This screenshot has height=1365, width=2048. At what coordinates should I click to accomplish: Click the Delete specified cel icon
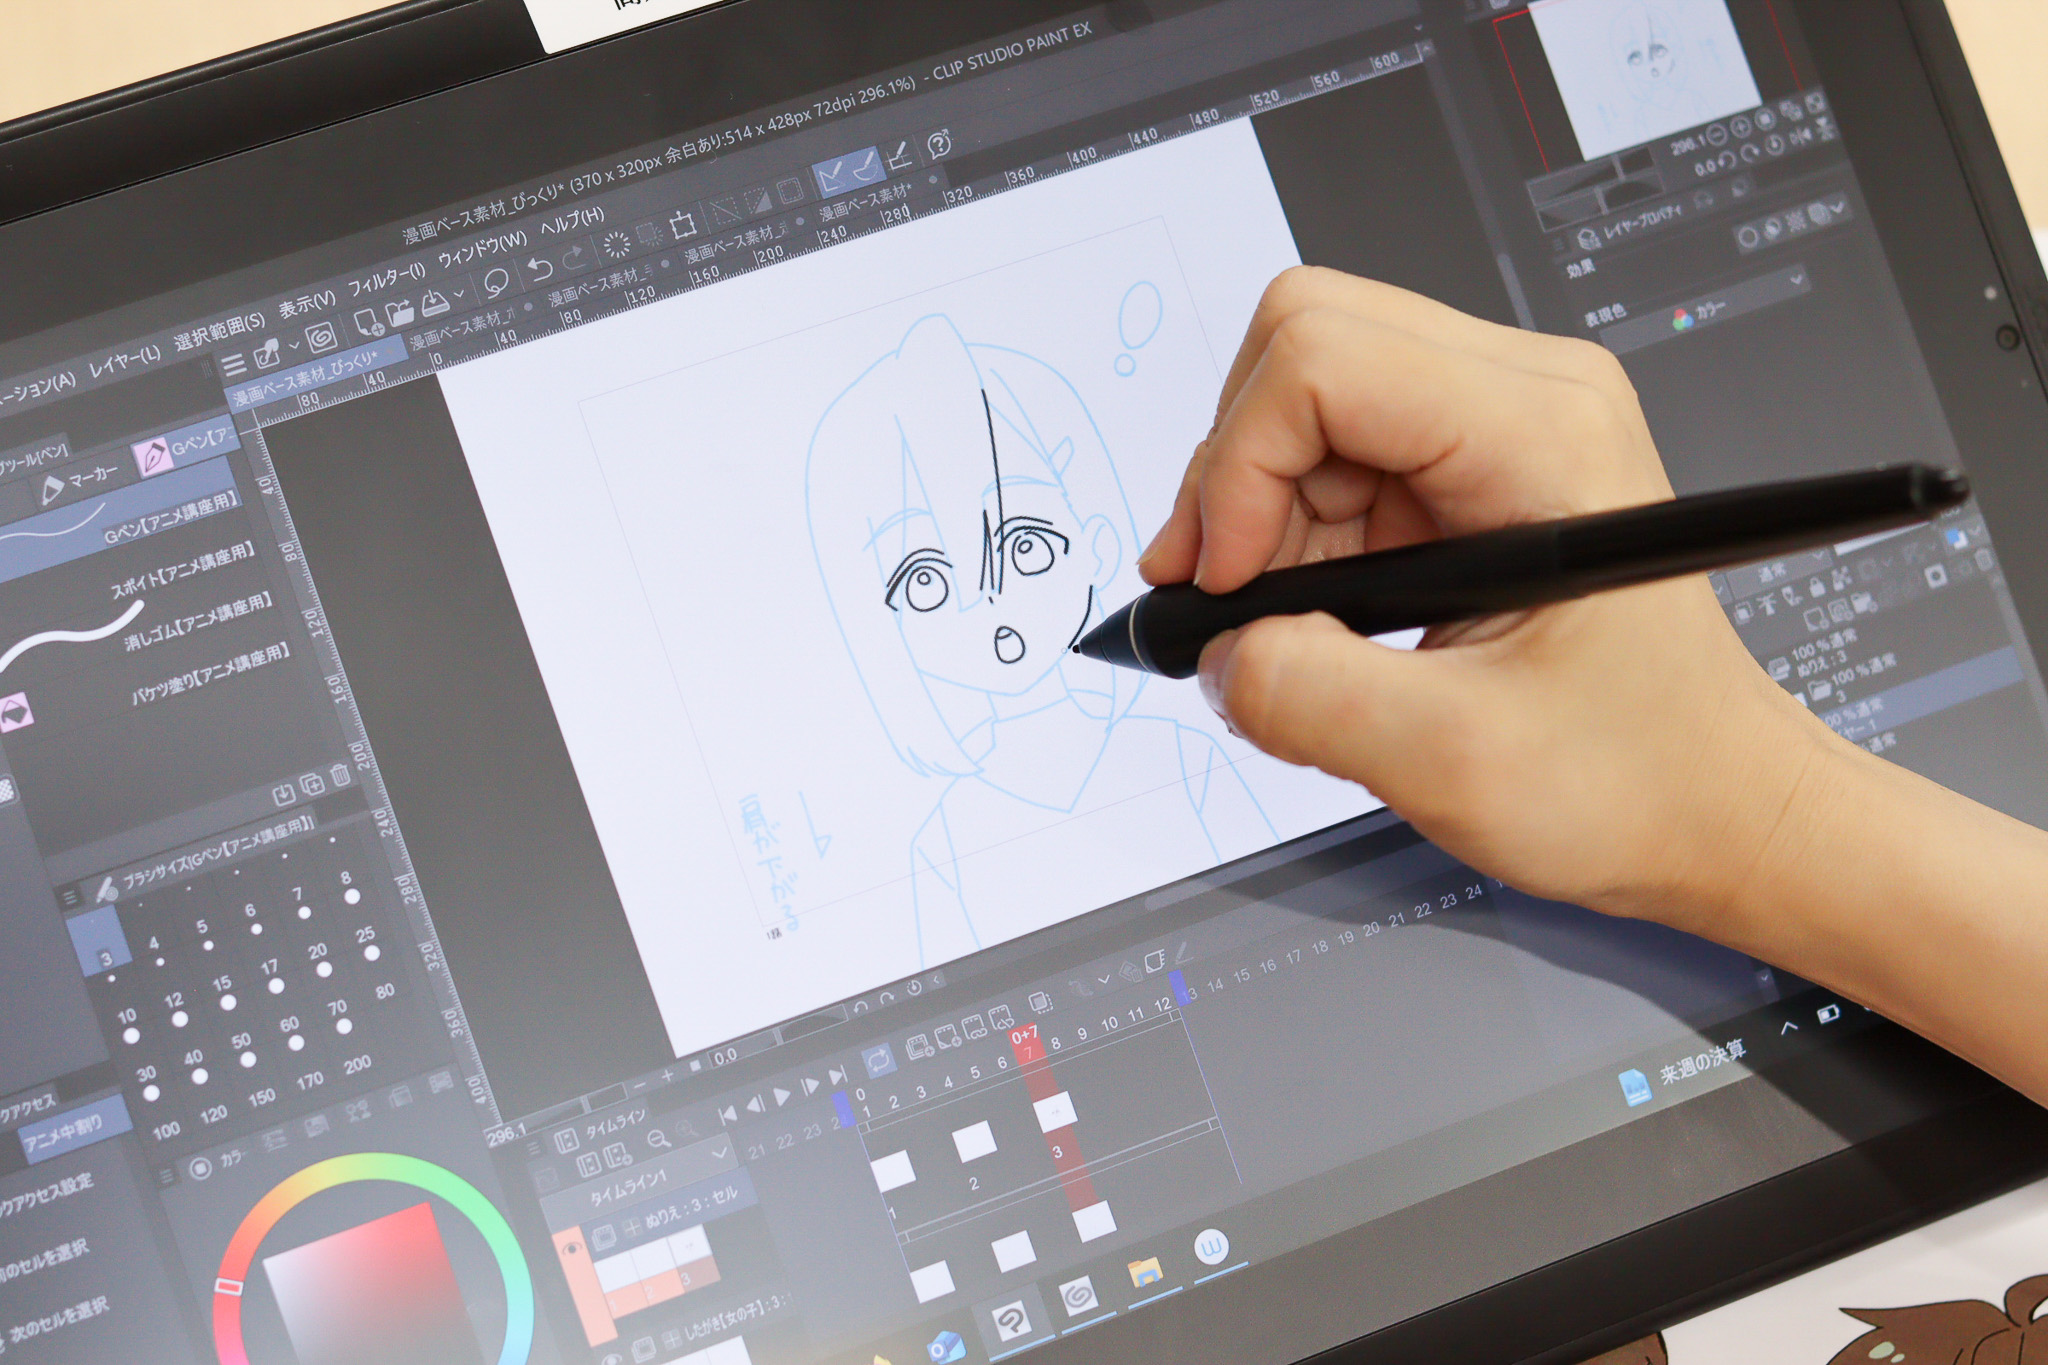tap(1000, 1019)
